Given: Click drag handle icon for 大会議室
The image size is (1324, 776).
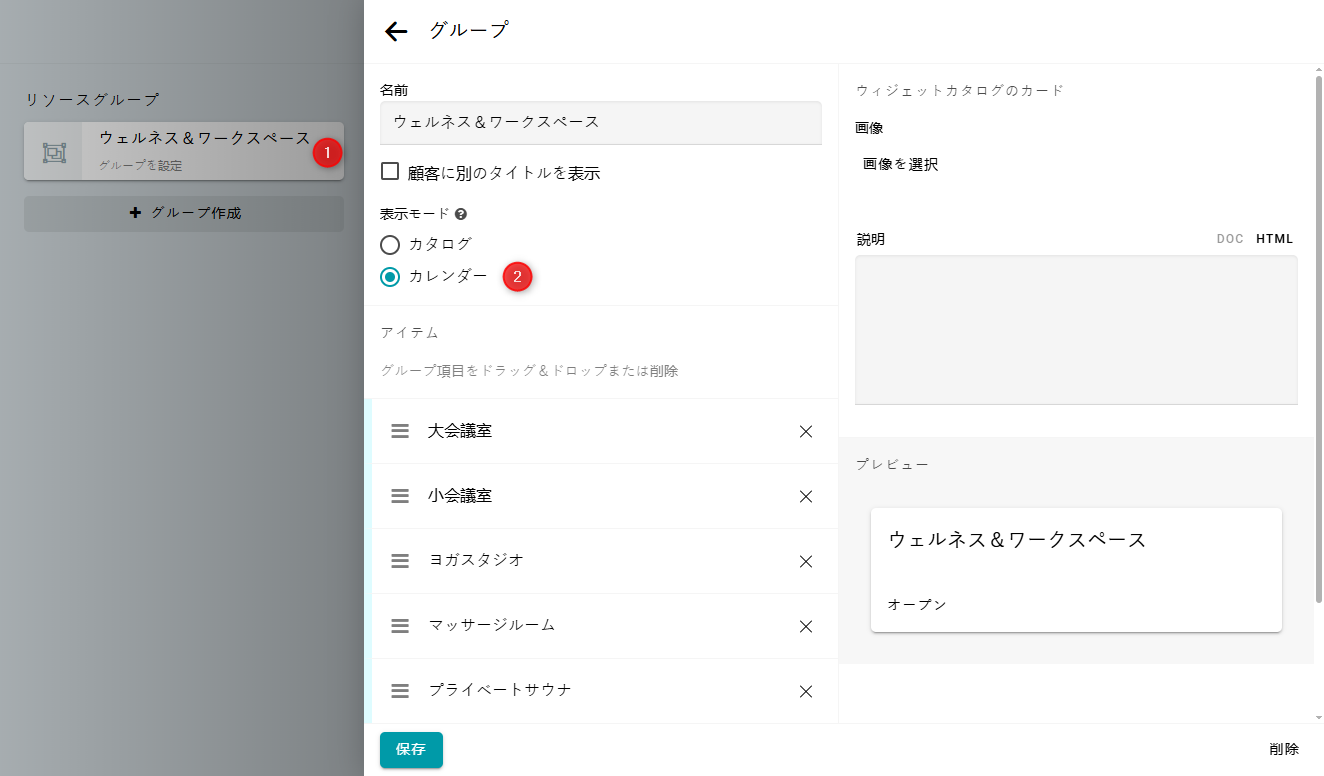Looking at the screenshot, I should (x=400, y=431).
